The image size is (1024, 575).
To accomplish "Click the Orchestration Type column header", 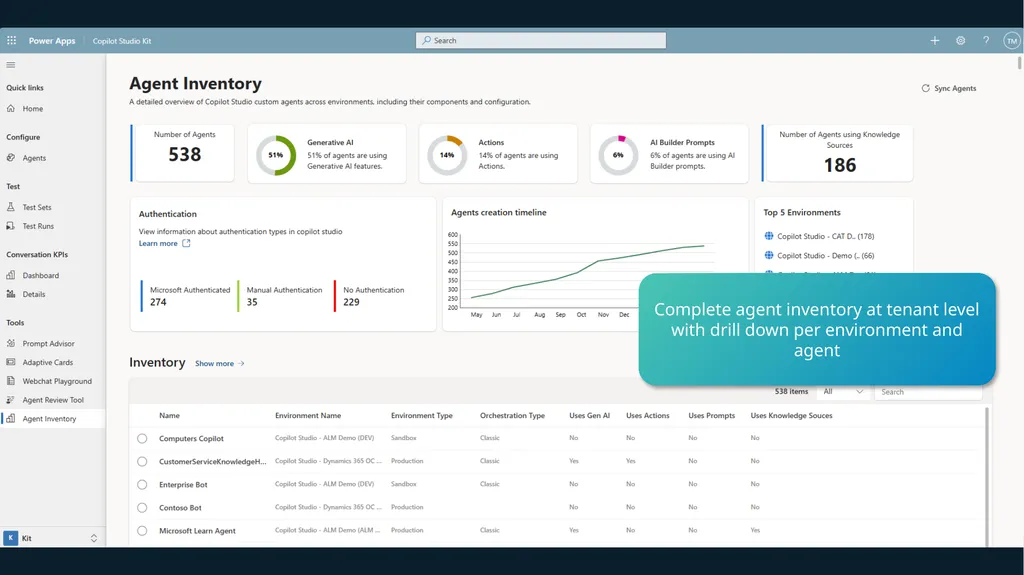I will (x=512, y=416).
